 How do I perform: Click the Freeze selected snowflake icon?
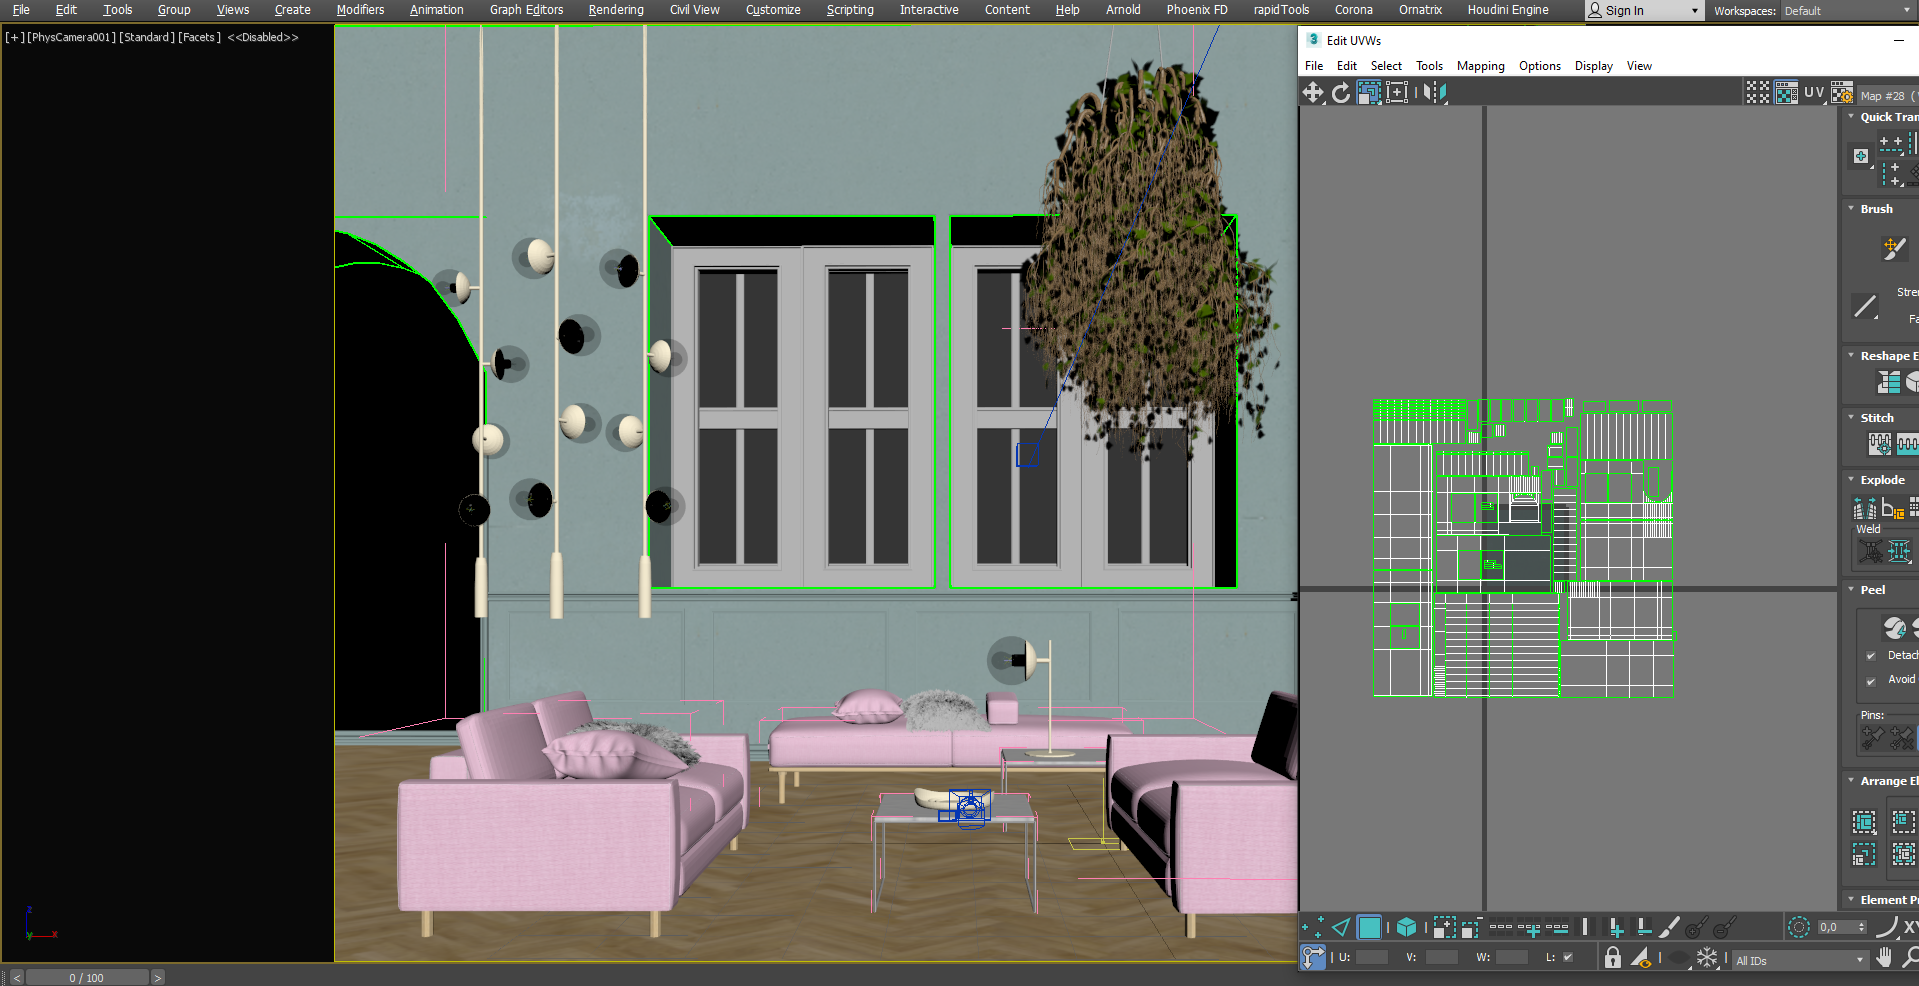pyautogui.click(x=1707, y=958)
